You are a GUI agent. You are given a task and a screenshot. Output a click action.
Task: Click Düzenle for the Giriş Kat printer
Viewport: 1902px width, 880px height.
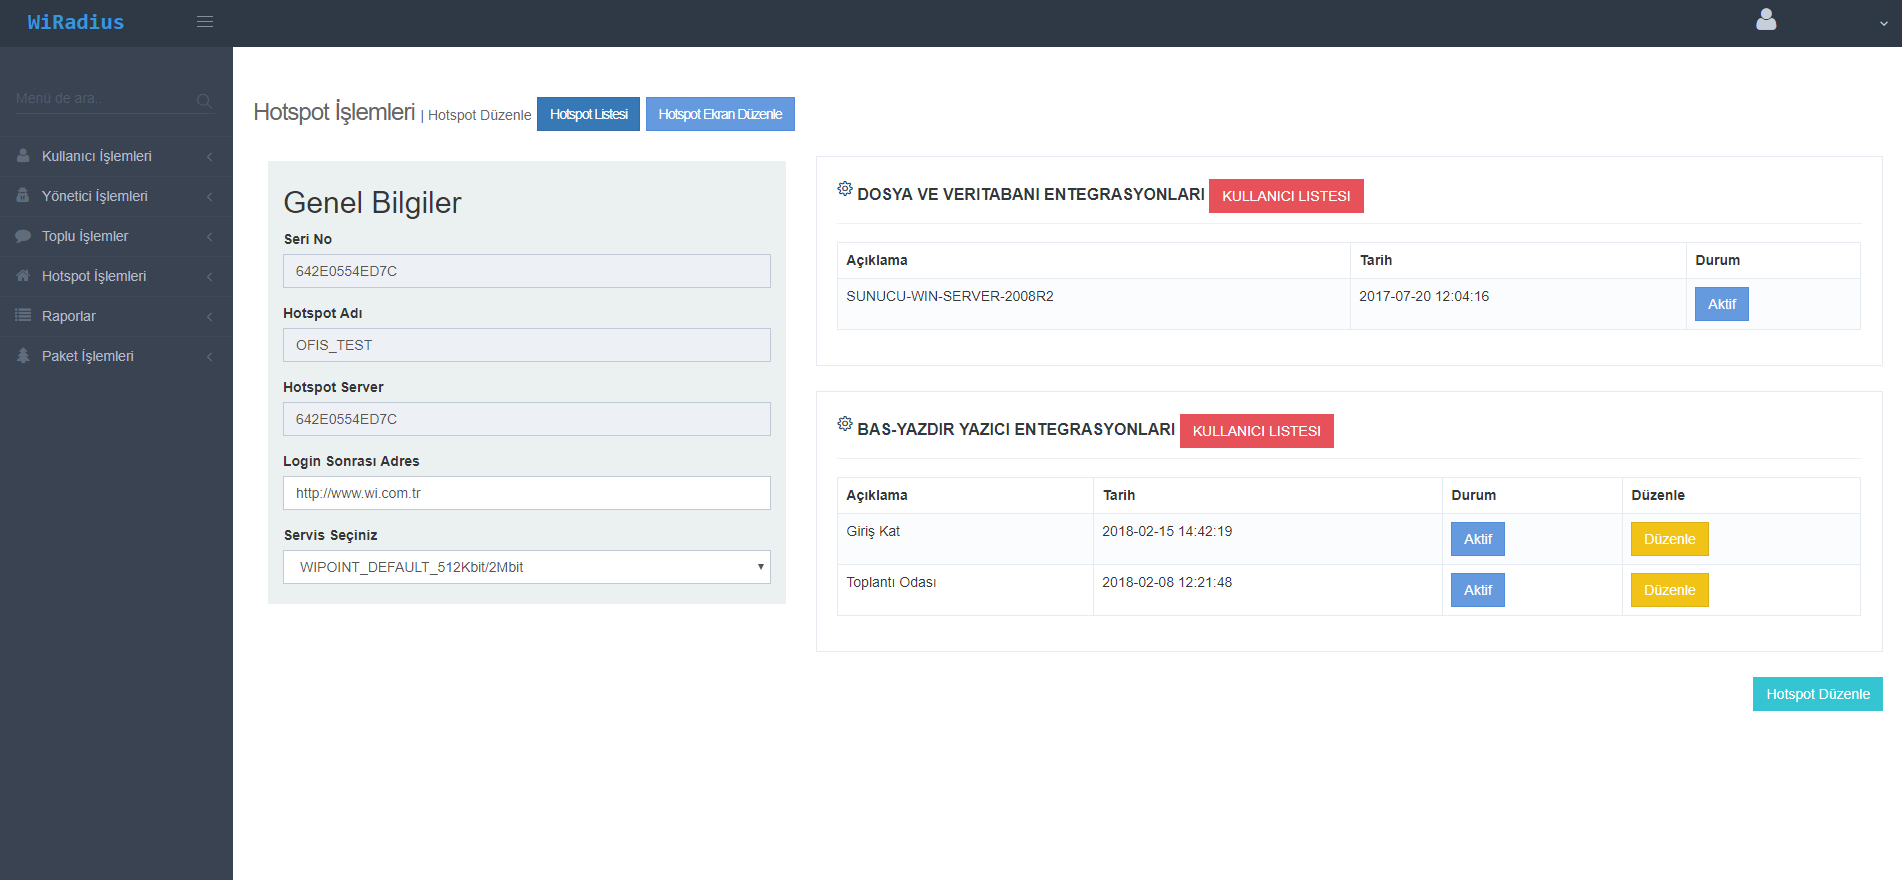tap(1669, 539)
